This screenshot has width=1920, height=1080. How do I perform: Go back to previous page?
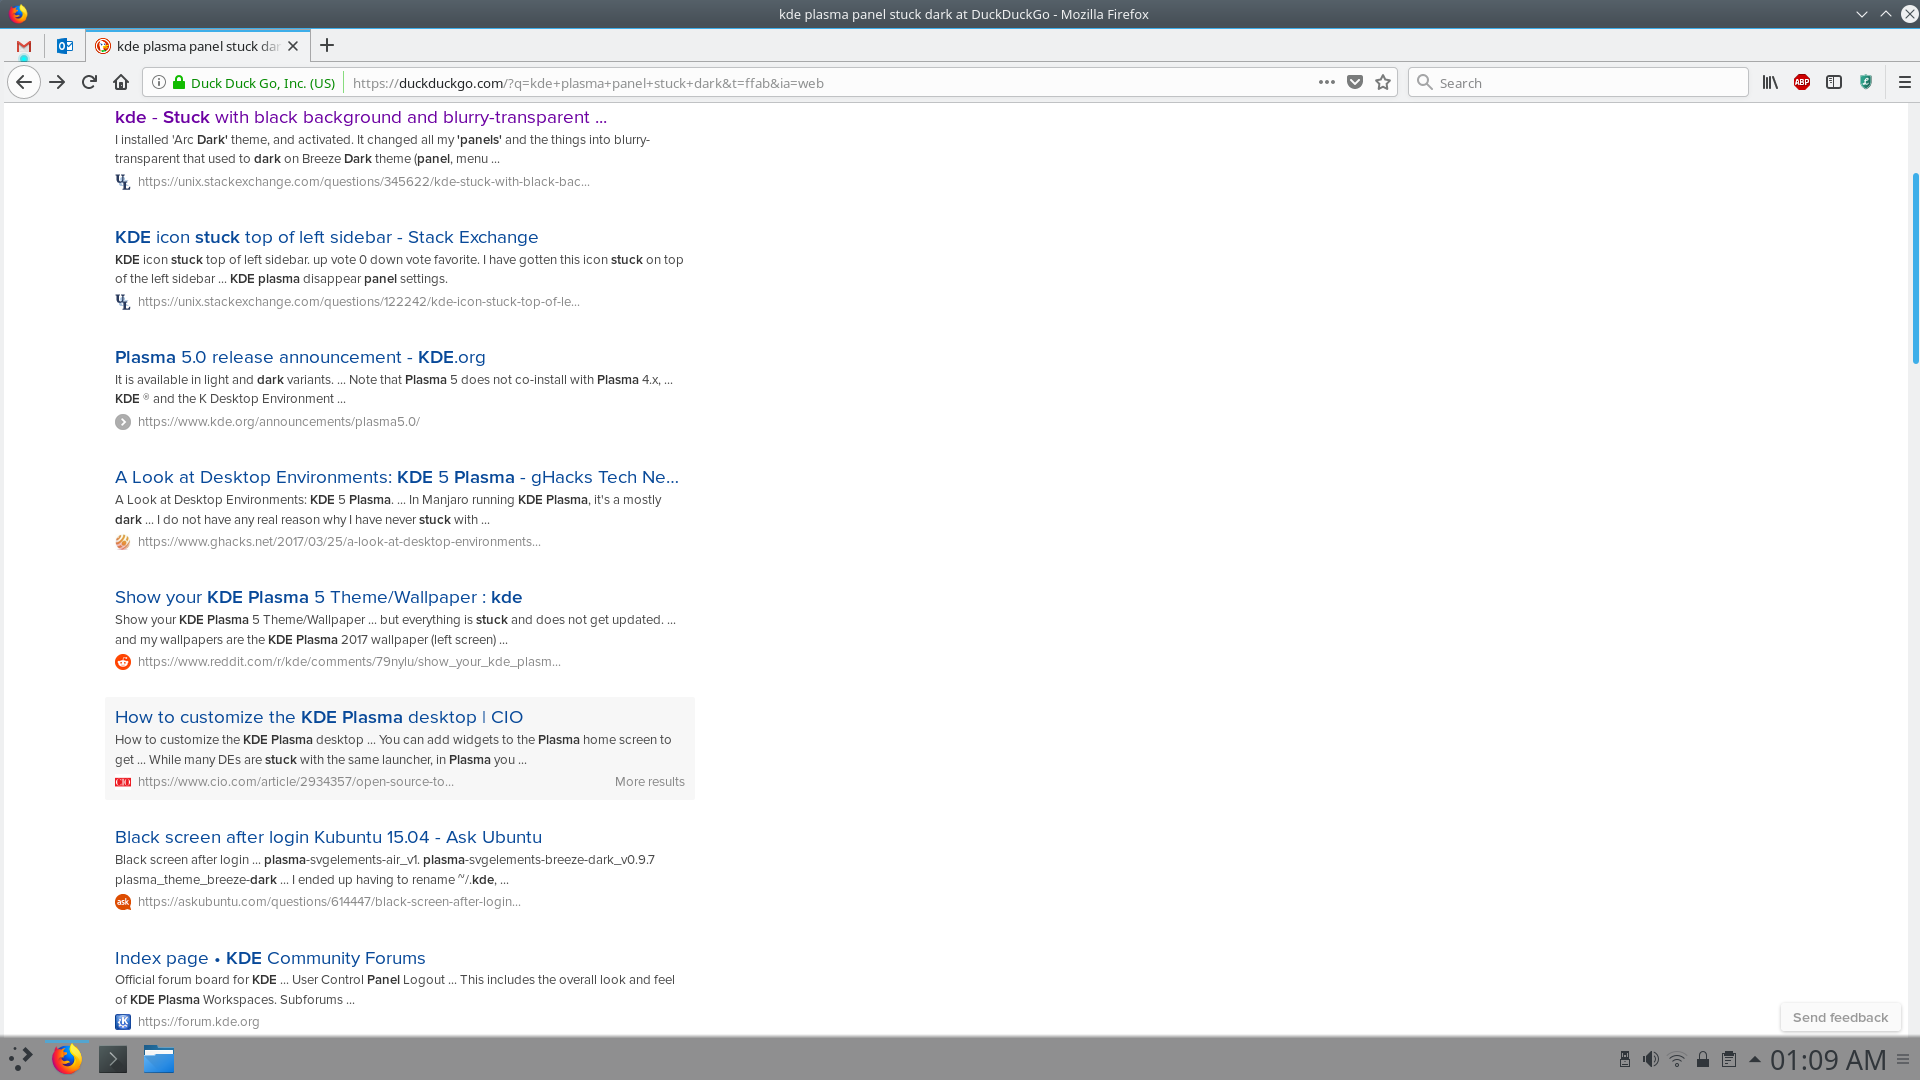point(24,82)
